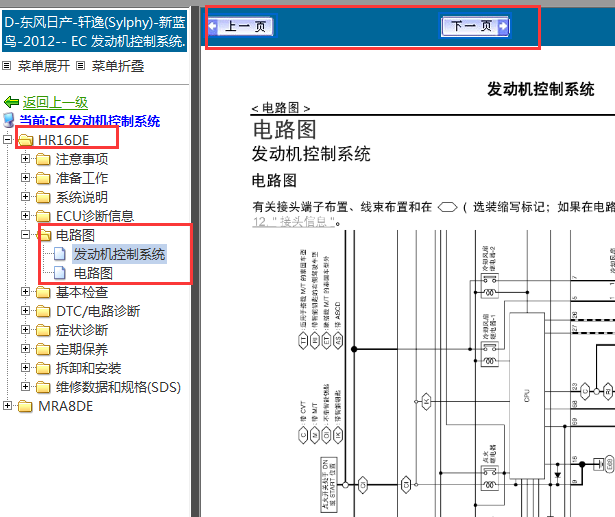615x517 pixels.
Task: Click the page icon of 电路图 document
Action: coord(60,273)
